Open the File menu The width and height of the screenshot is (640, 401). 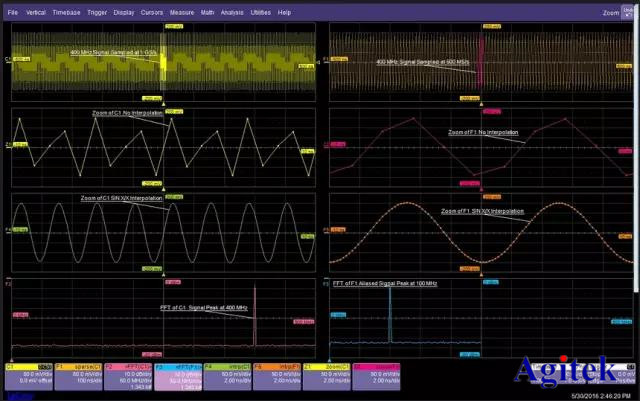coord(12,12)
